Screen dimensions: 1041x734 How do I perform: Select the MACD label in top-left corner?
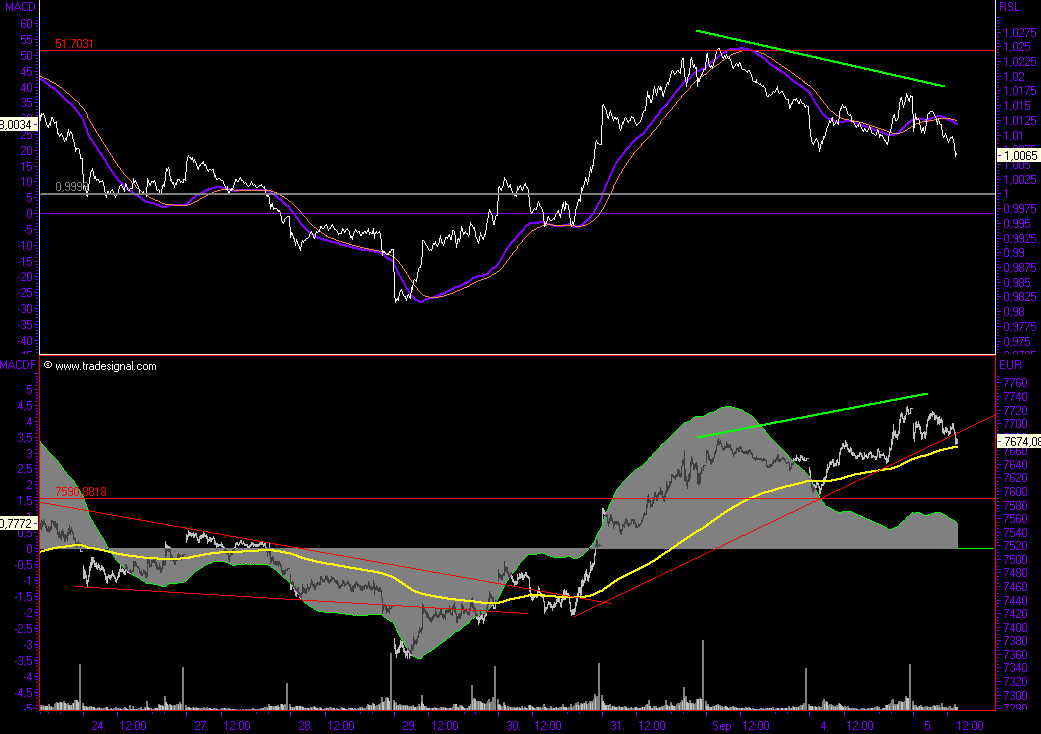pyautogui.click(x=18, y=8)
